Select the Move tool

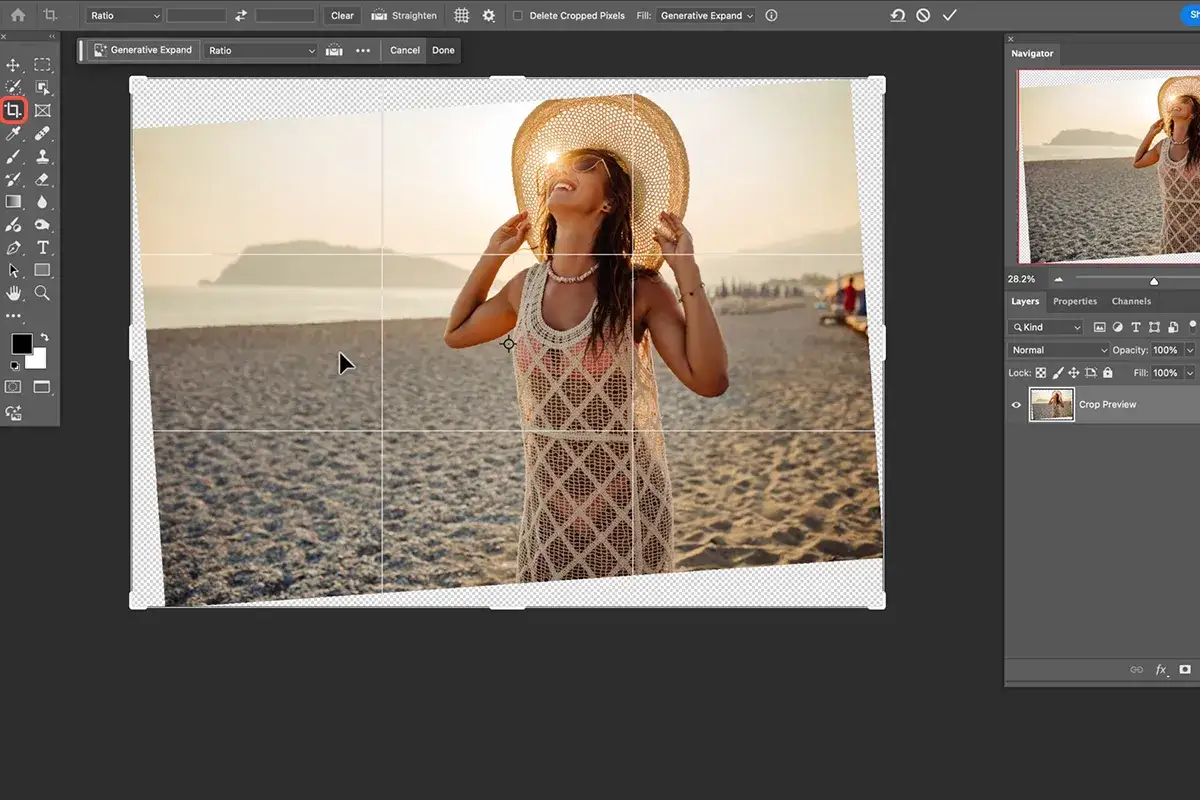(14, 64)
